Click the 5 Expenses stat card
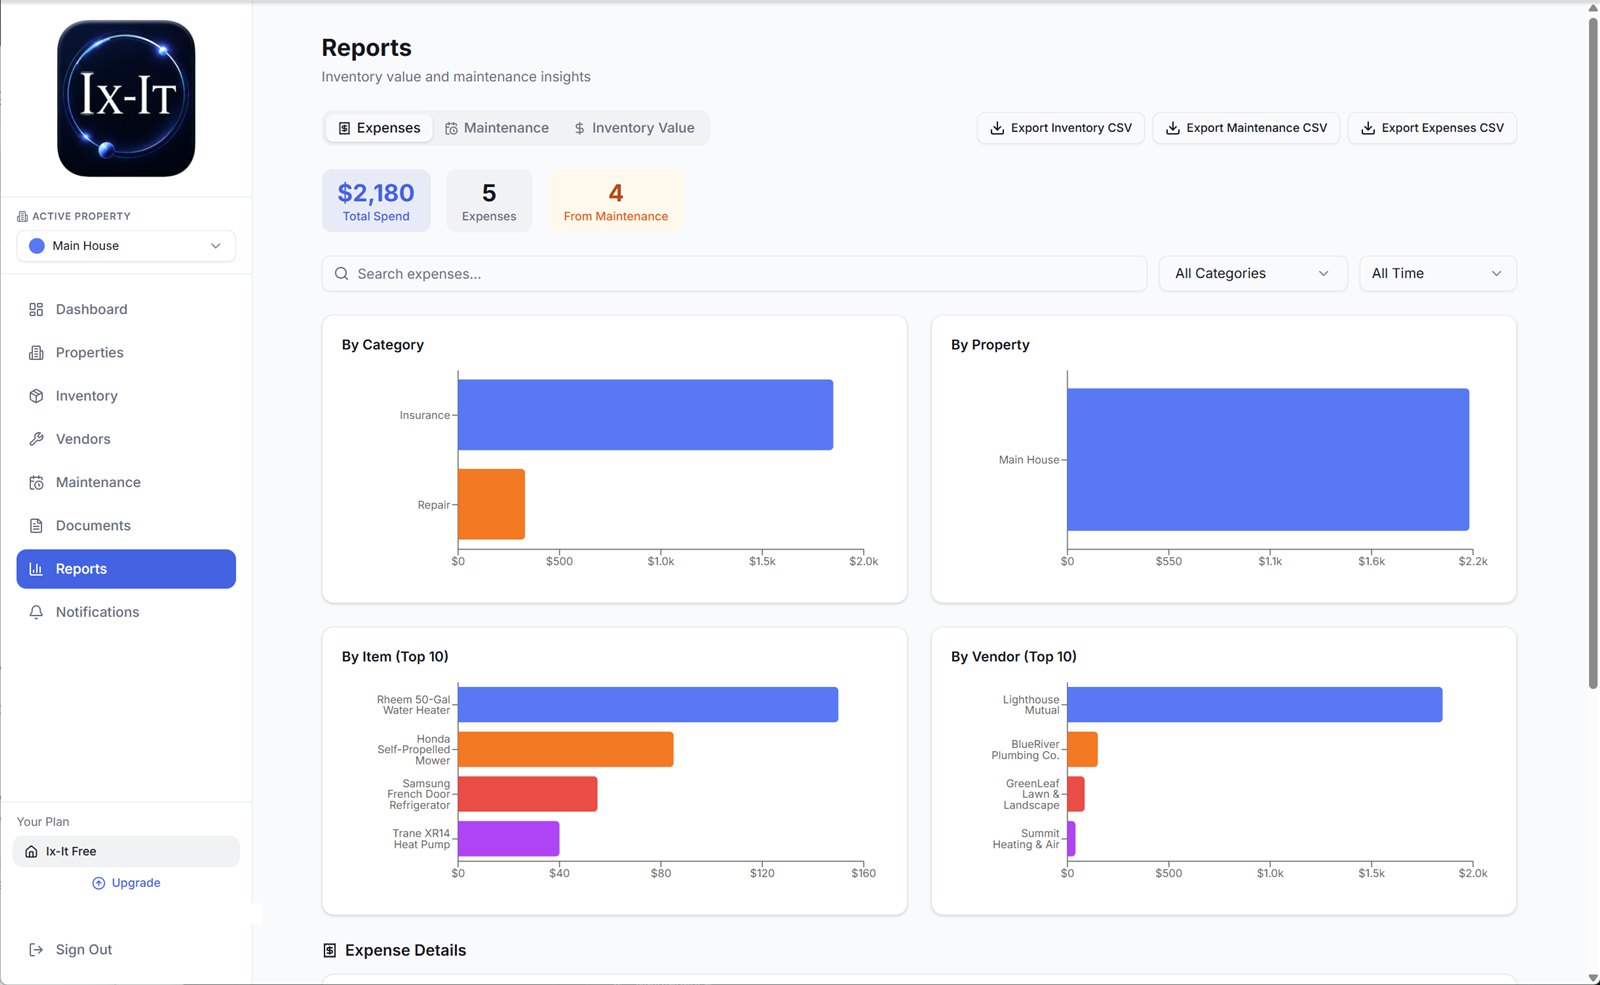1600x985 pixels. point(489,201)
